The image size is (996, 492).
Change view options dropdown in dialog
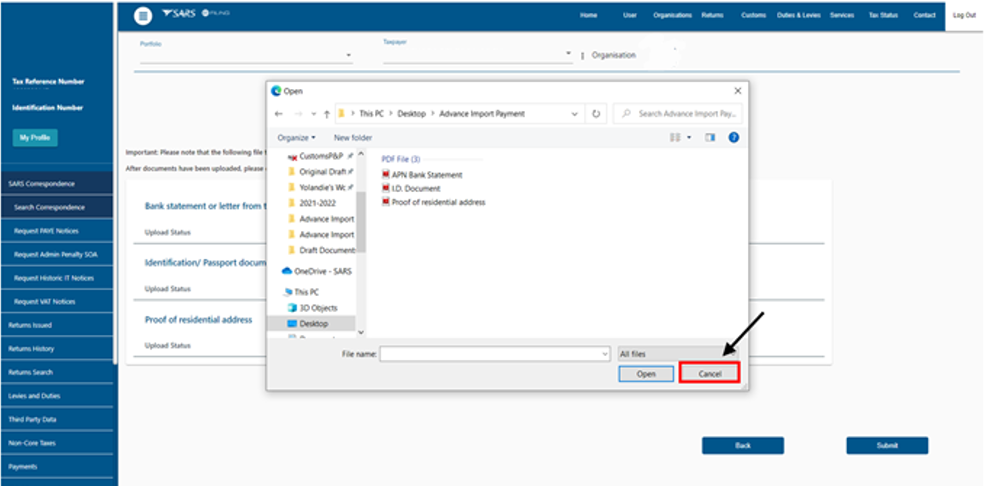(x=688, y=137)
